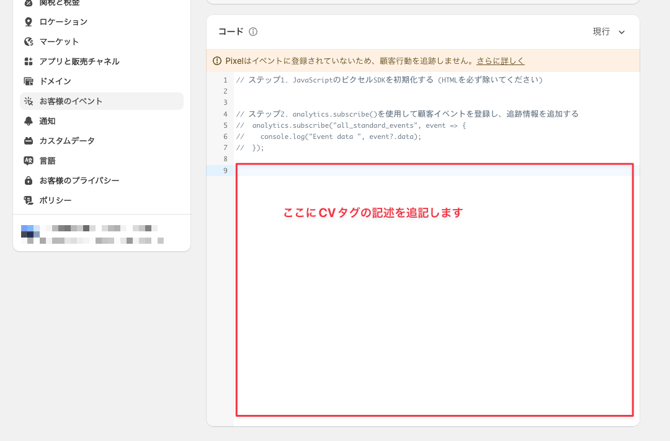The height and width of the screenshot is (441, 670).
Task: Click the カスタムデータ icon in sidebar
Action: [28, 141]
